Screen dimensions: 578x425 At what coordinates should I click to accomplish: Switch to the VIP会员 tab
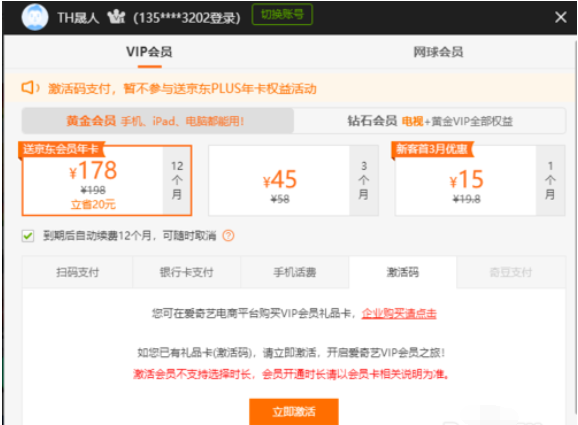click(149, 52)
